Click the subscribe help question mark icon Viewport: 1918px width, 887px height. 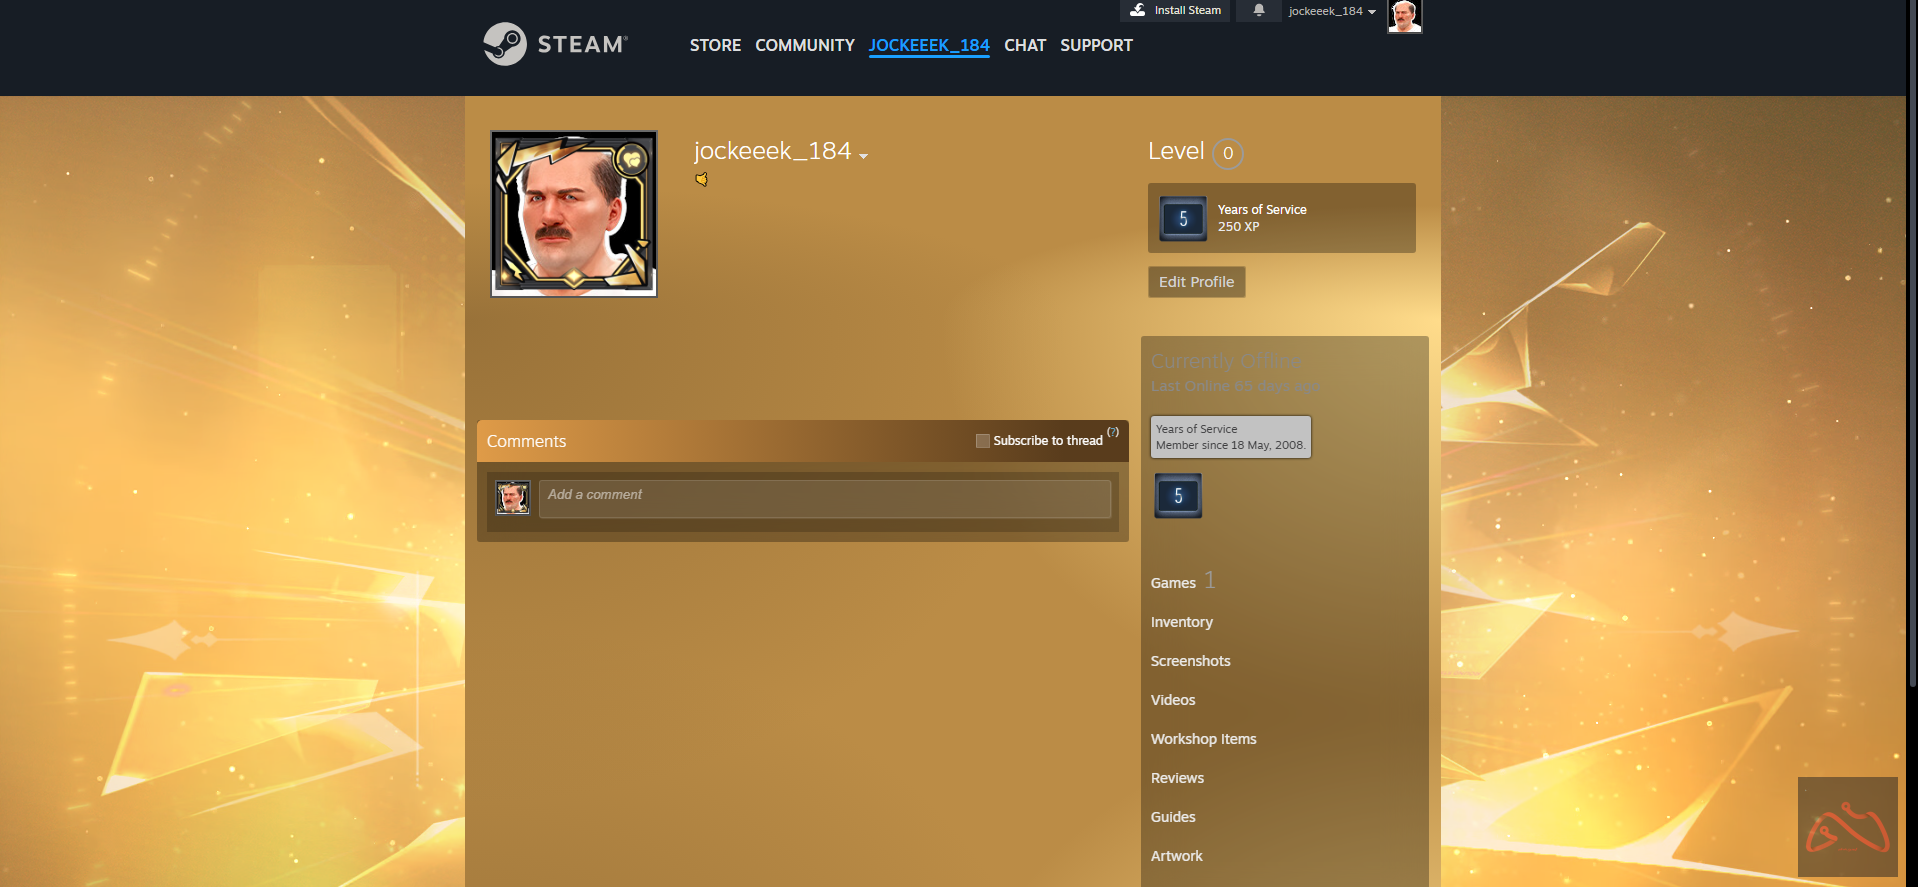pyautogui.click(x=1113, y=432)
